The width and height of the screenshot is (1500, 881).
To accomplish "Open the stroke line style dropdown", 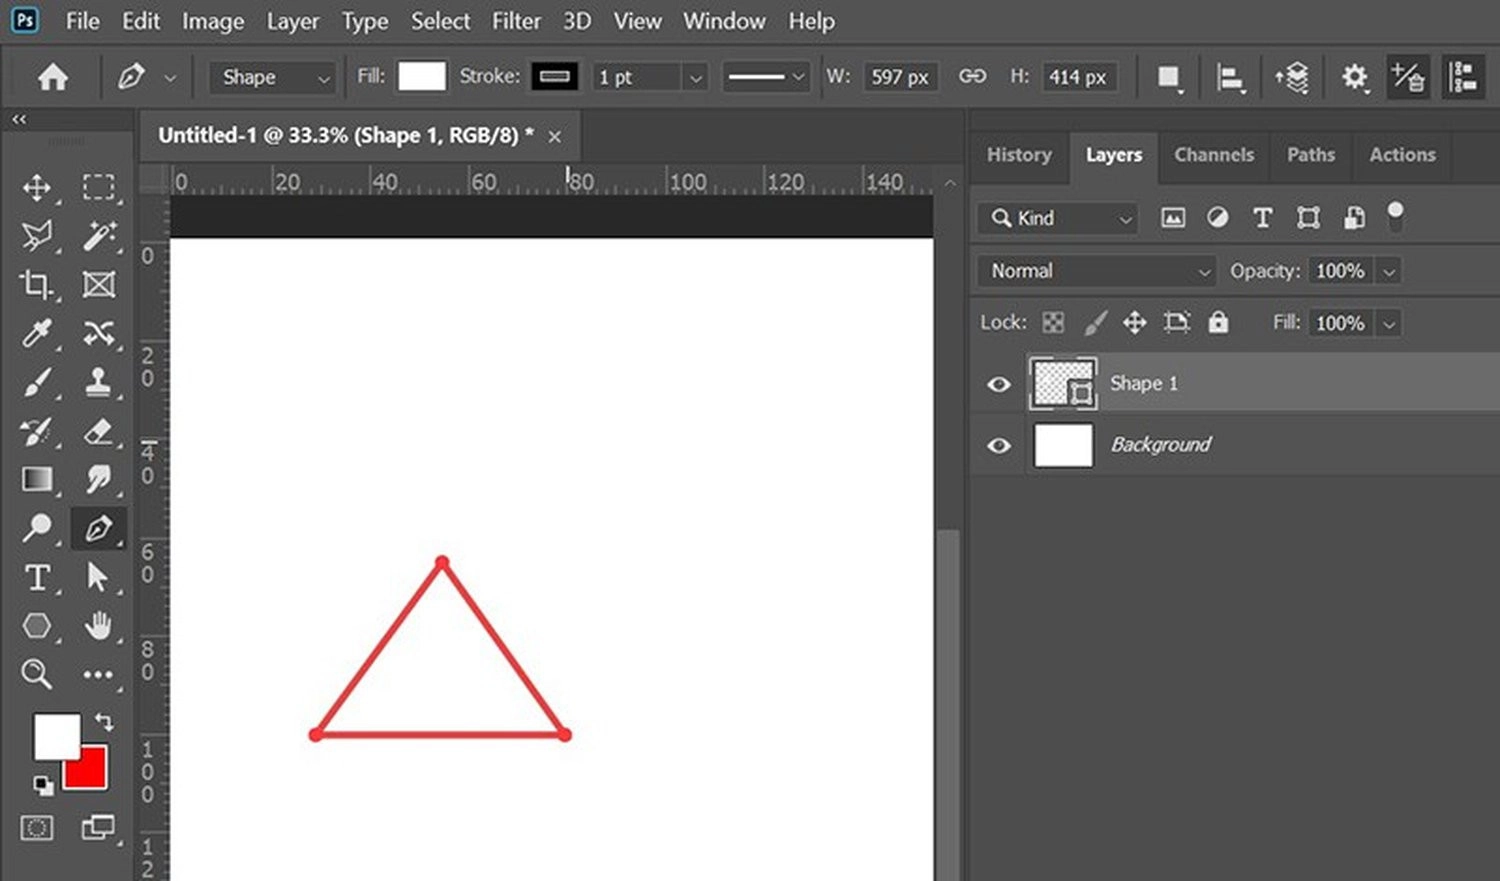I will coord(765,77).
